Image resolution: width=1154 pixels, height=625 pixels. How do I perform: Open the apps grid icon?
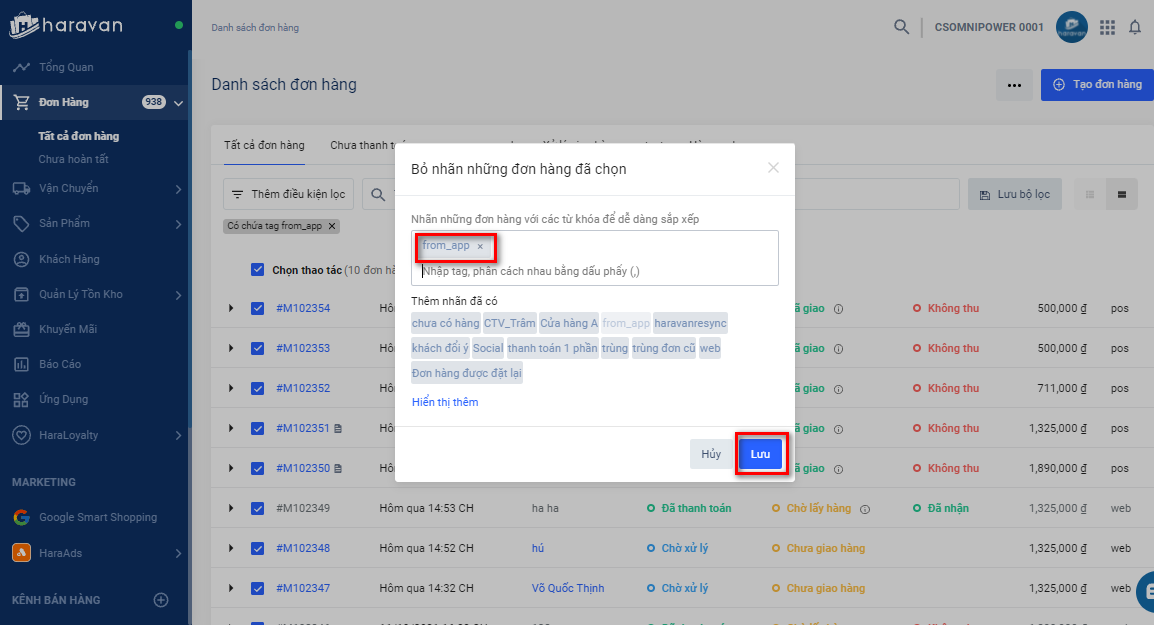1107,27
